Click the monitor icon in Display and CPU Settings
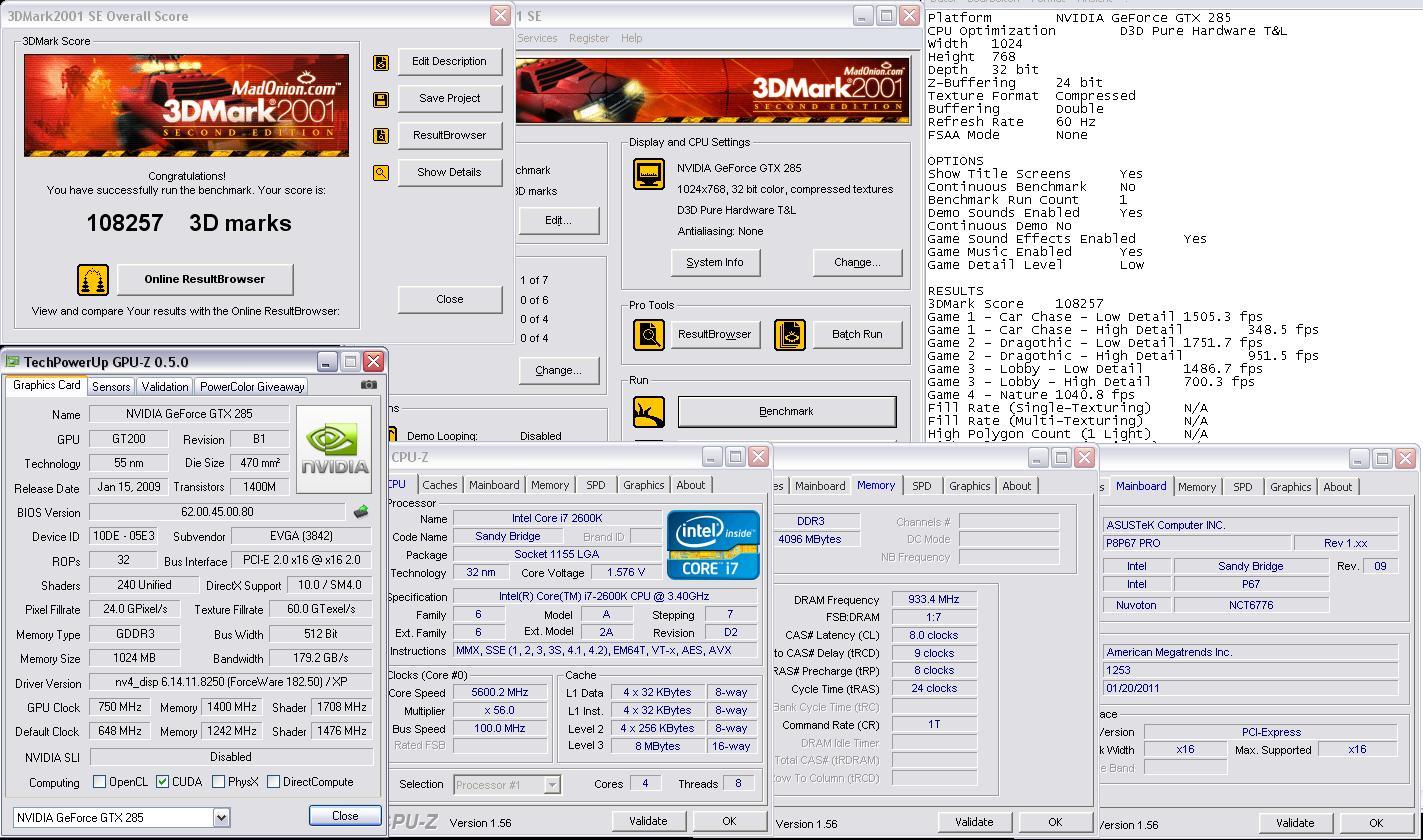The height and width of the screenshot is (840, 1423). tap(649, 174)
